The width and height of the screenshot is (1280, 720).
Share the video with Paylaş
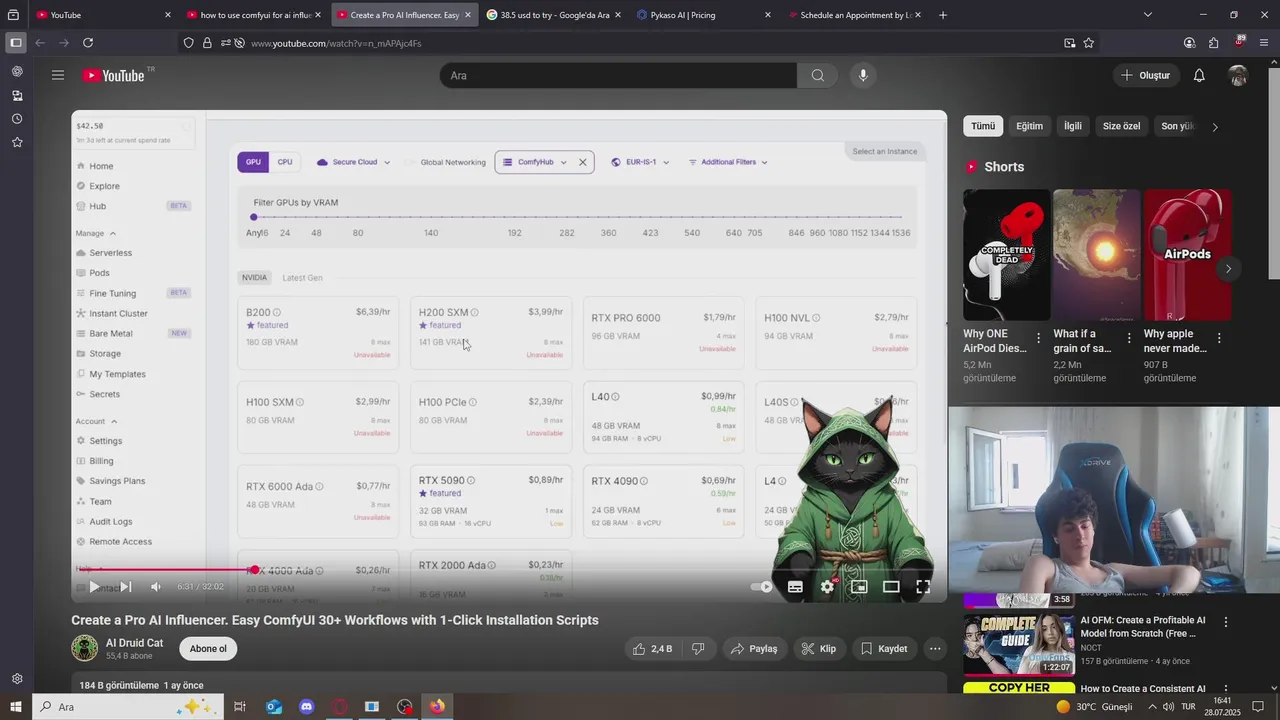(x=754, y=649)
